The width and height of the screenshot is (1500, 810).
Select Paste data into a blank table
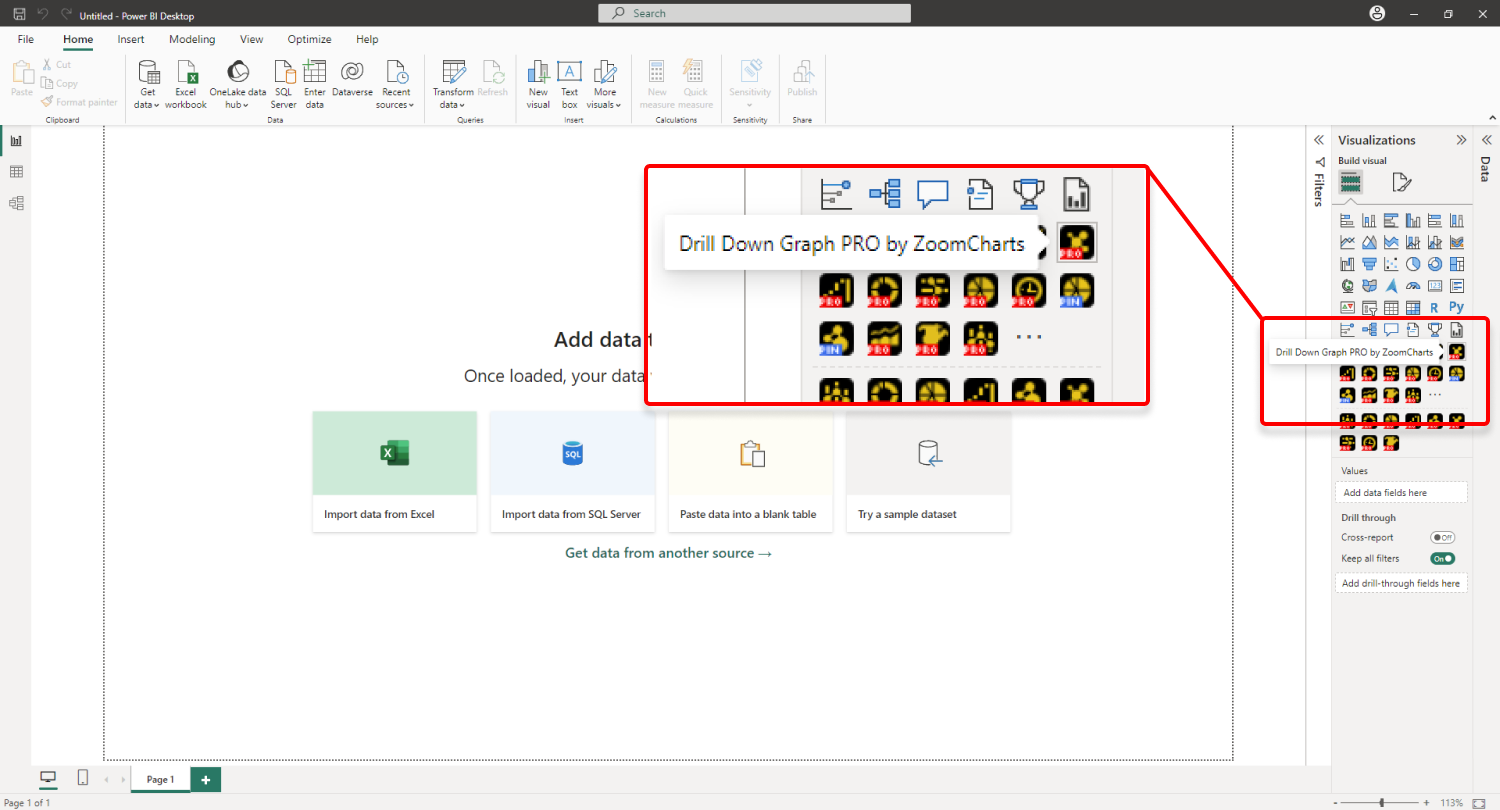(x=750, y=471)
